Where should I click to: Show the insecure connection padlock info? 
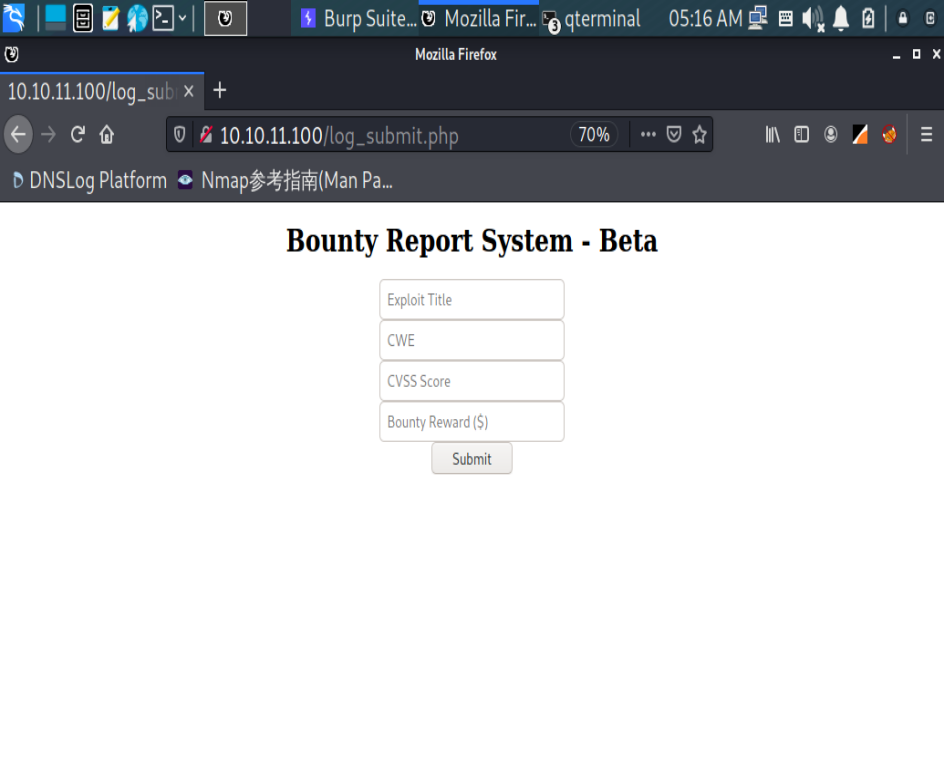(x=206, y=134)
